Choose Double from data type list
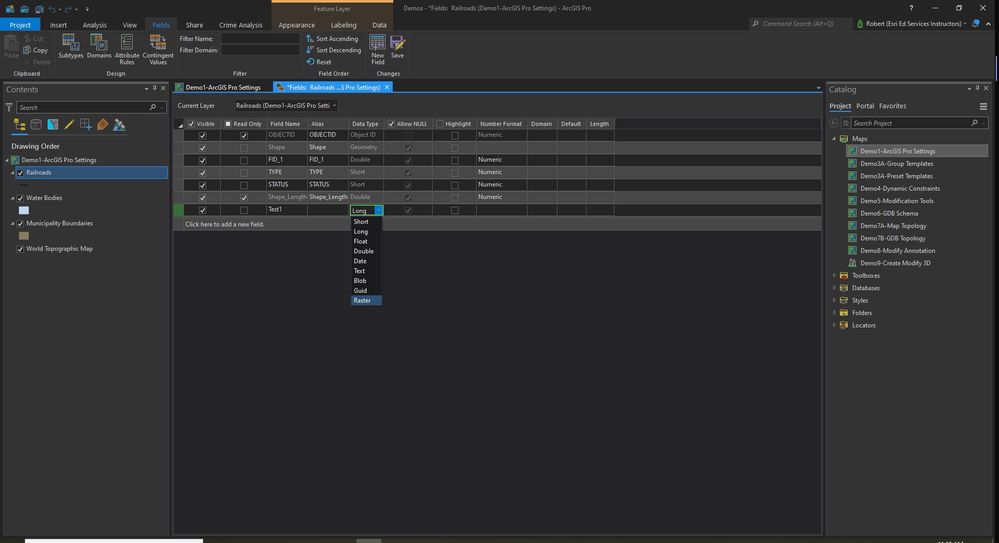The image size is (999, 543). pos(366,251)
